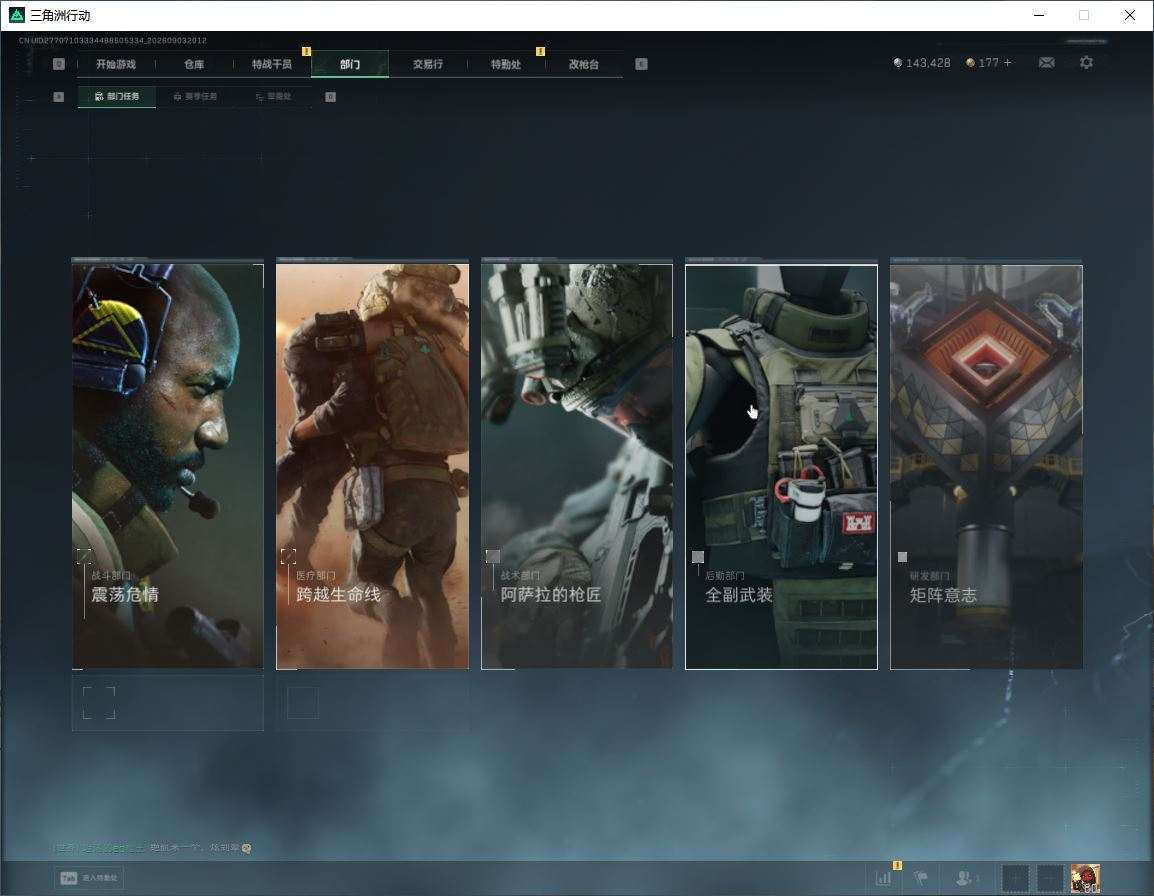Click the first empty plus team slot
This screenshot has height=896, width=1154.
(1016, 878)
